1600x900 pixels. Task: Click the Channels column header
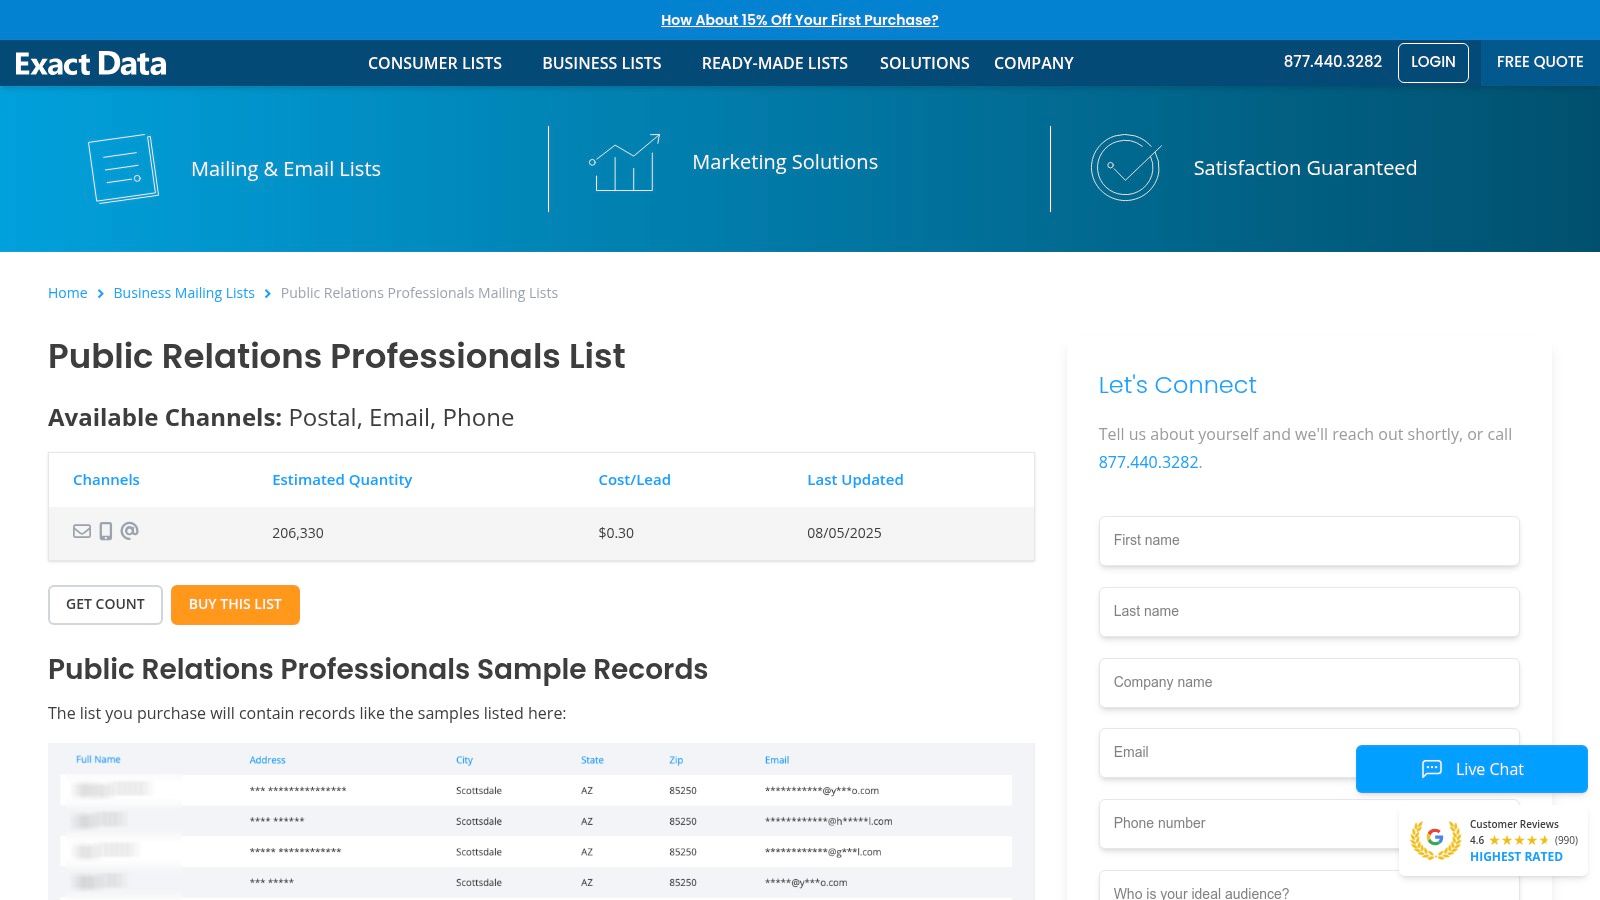coord(106,480)
